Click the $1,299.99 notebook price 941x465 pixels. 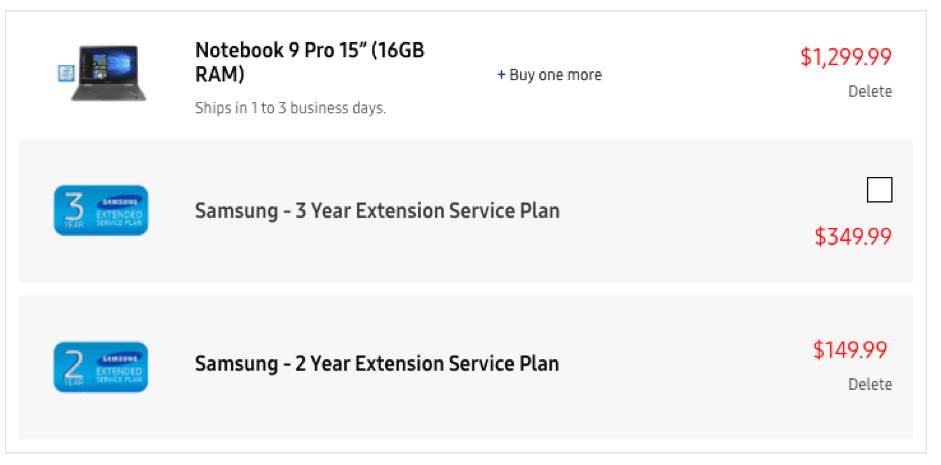(x=845, y=57)
